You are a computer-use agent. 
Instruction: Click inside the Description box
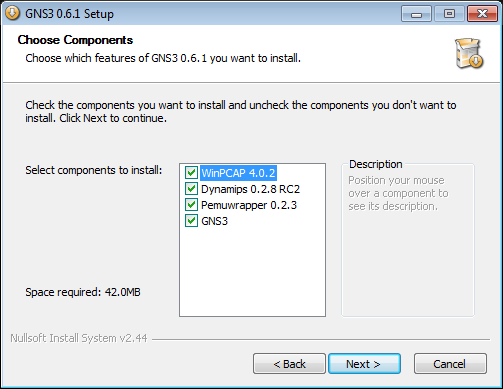click(408, 260)
